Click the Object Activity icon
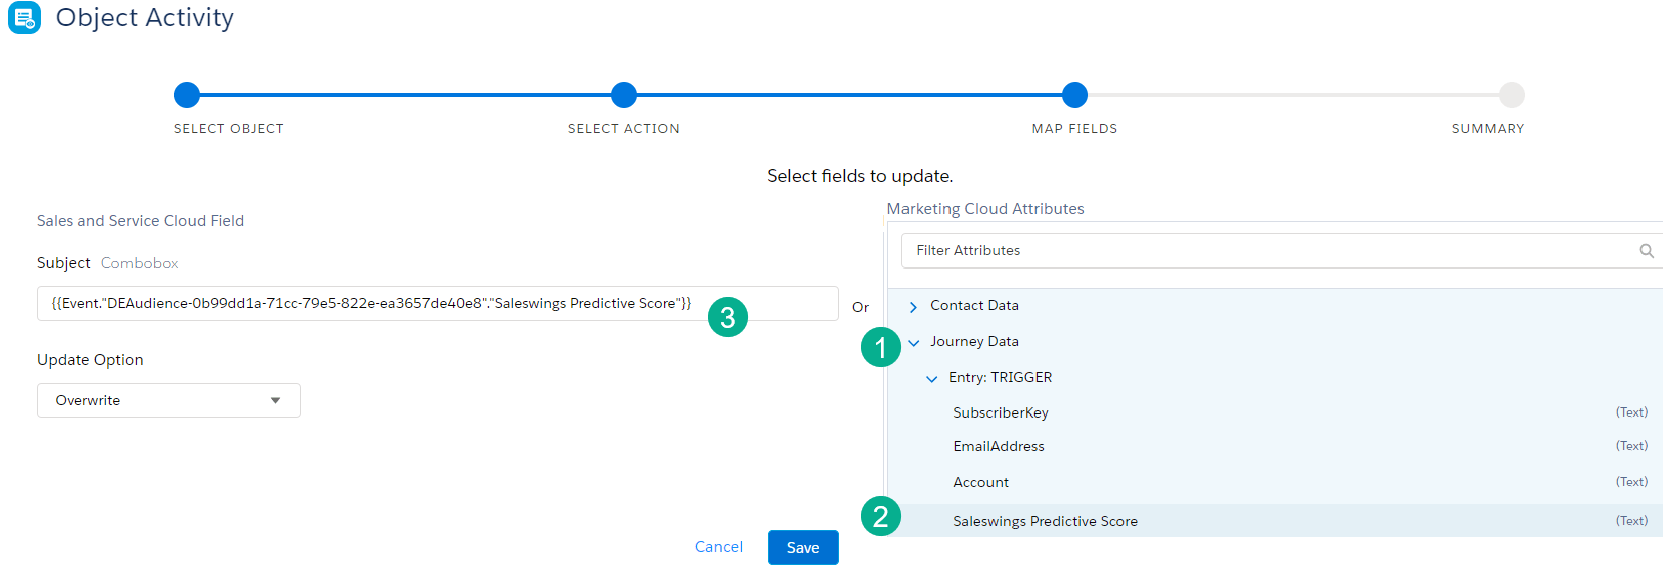The width and height of the screenshot is (1665, 572). [x=24, y=17]
